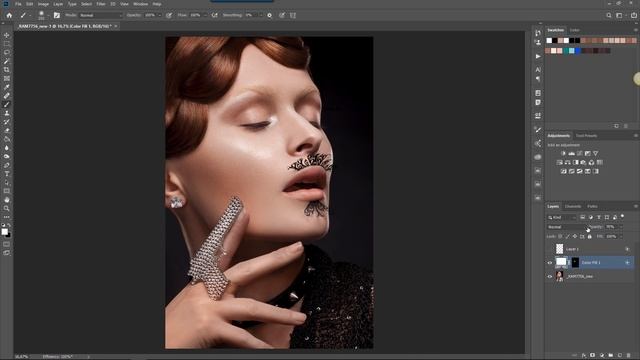Select the Hand tool
This screenshot has width=640, height=360.
point(7,200)
